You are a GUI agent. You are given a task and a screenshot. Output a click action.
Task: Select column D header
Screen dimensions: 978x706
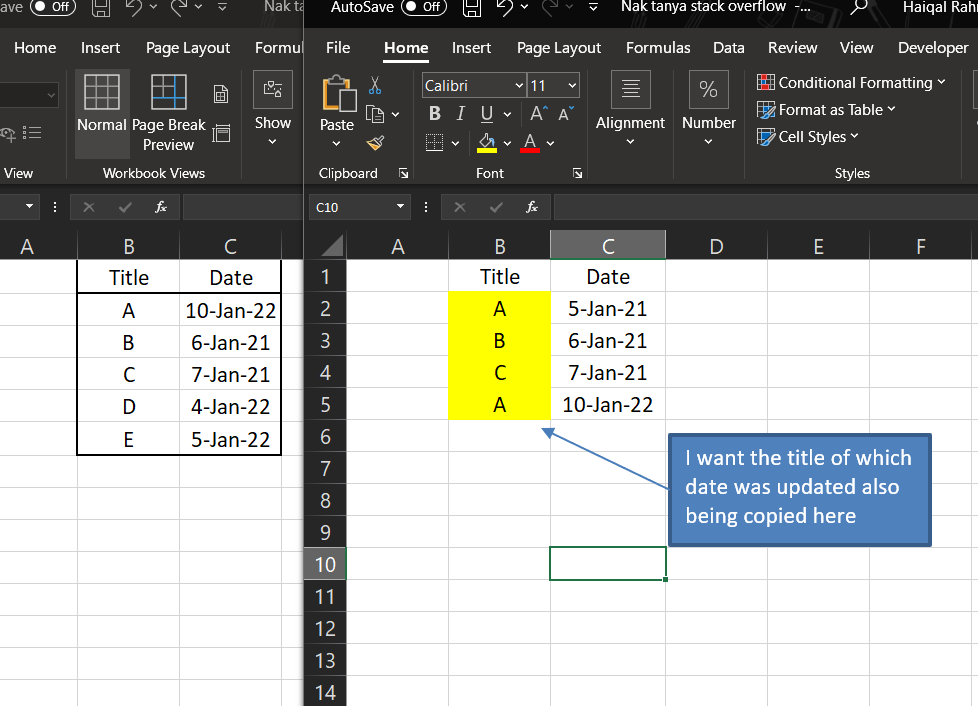tap(717, 246)
